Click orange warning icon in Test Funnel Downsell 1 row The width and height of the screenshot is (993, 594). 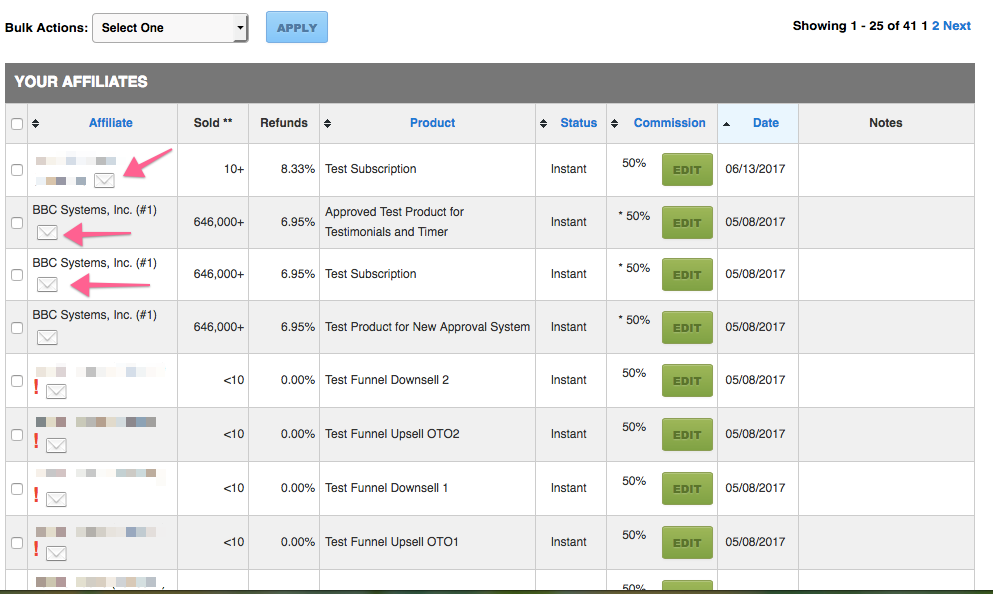click(37, 496)
